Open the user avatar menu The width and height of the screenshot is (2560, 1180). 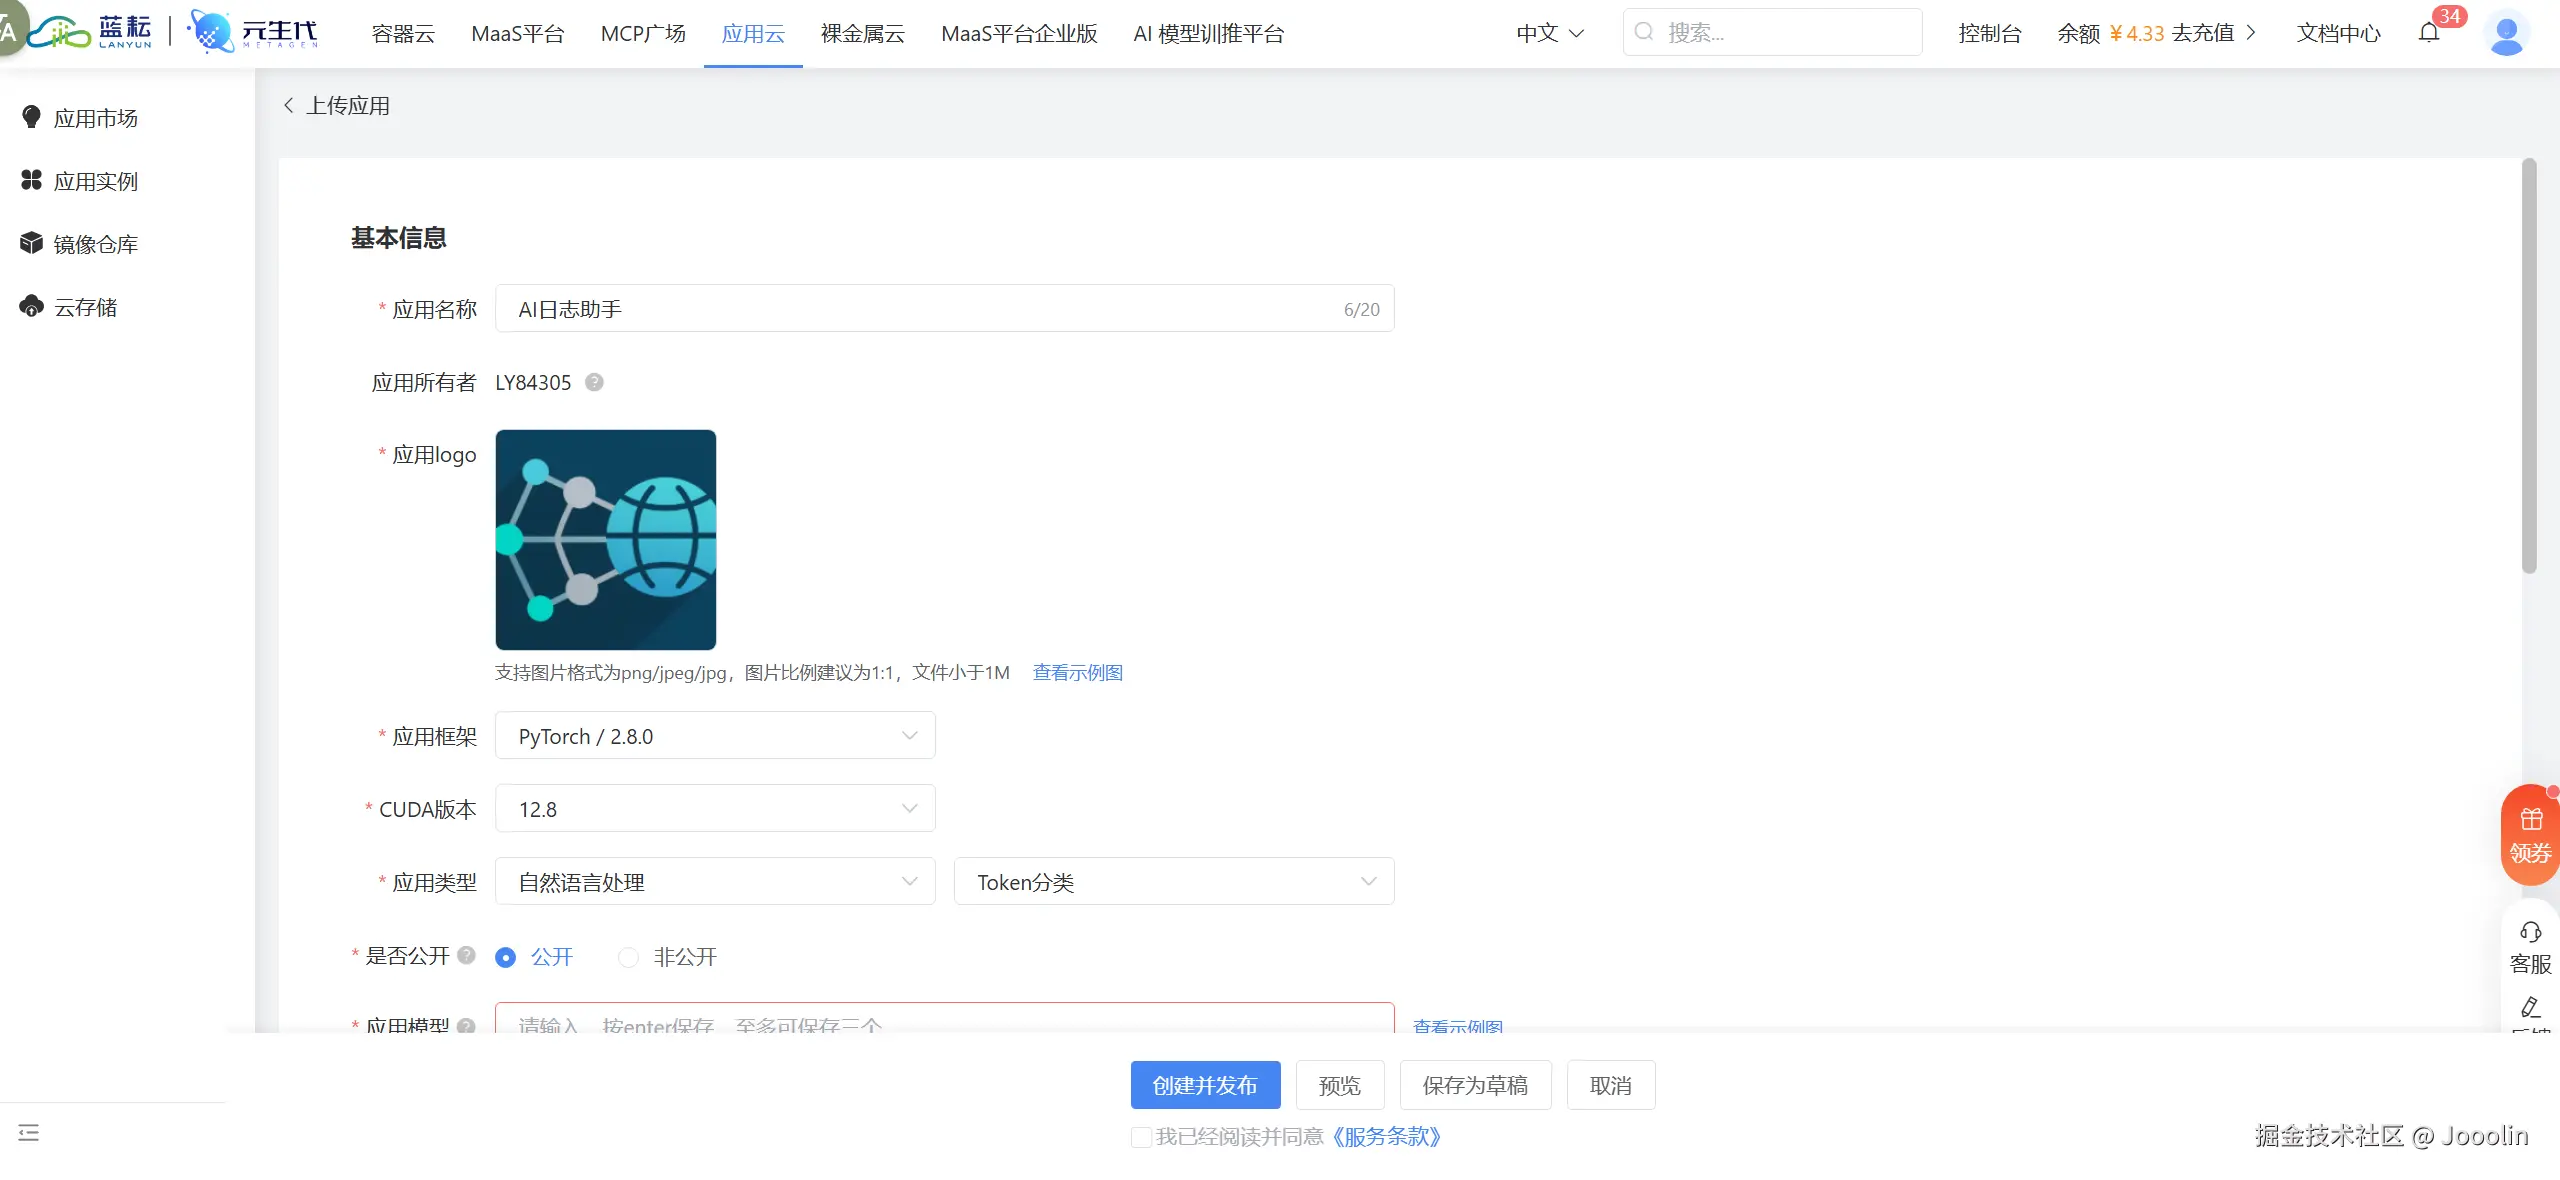click(x=2506, y=33)
